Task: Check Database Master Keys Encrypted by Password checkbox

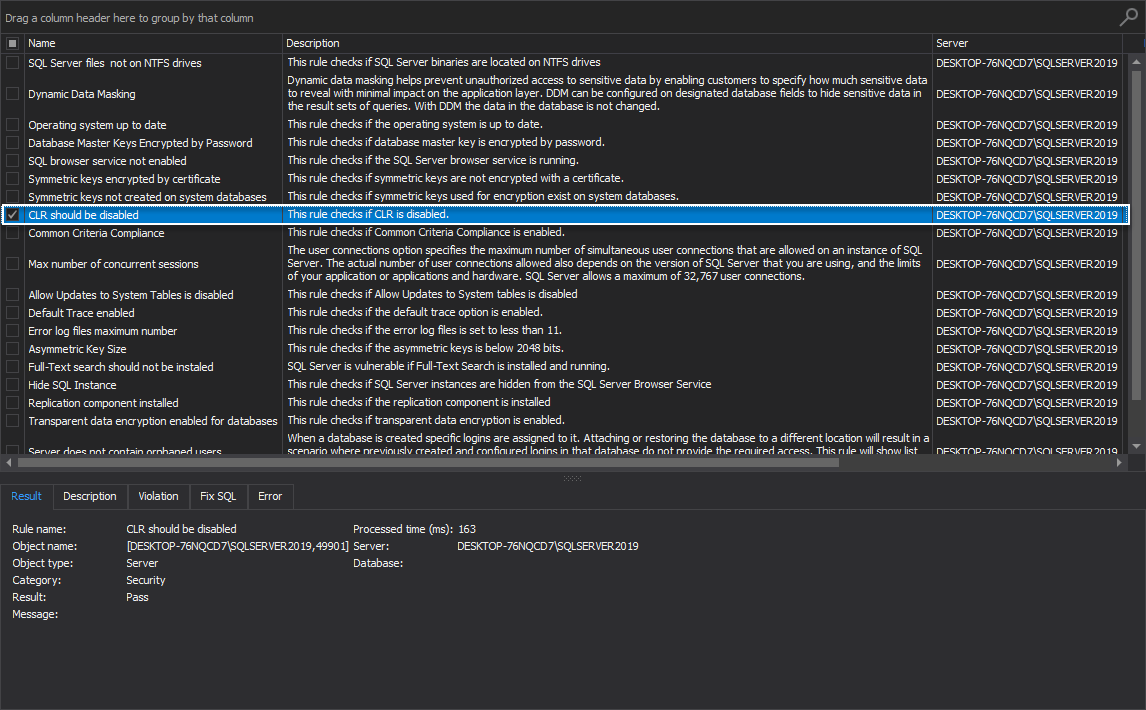Action: pos(12,143)
